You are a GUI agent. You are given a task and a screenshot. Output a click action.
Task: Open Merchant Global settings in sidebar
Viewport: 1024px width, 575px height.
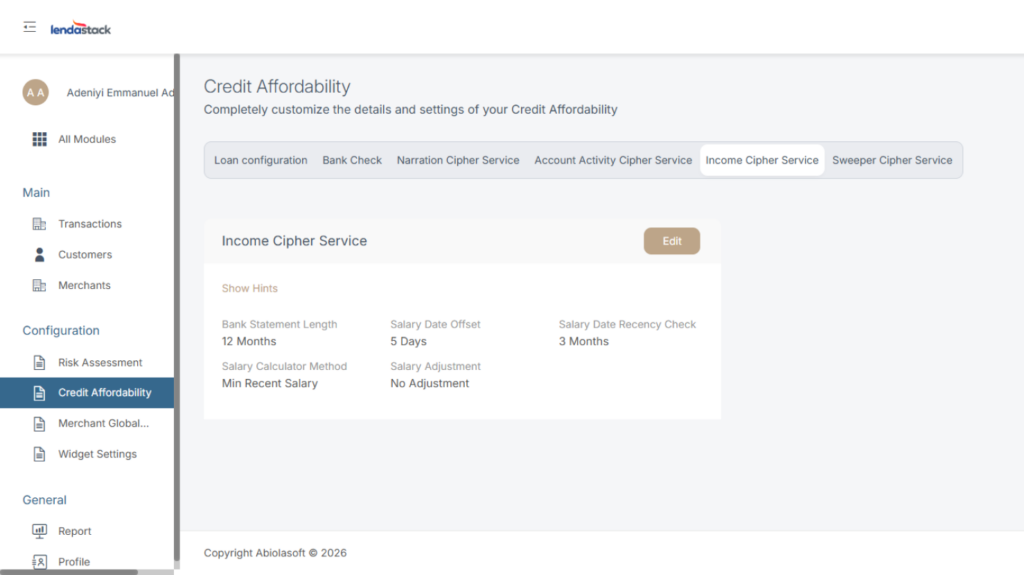tap(103, 424)
